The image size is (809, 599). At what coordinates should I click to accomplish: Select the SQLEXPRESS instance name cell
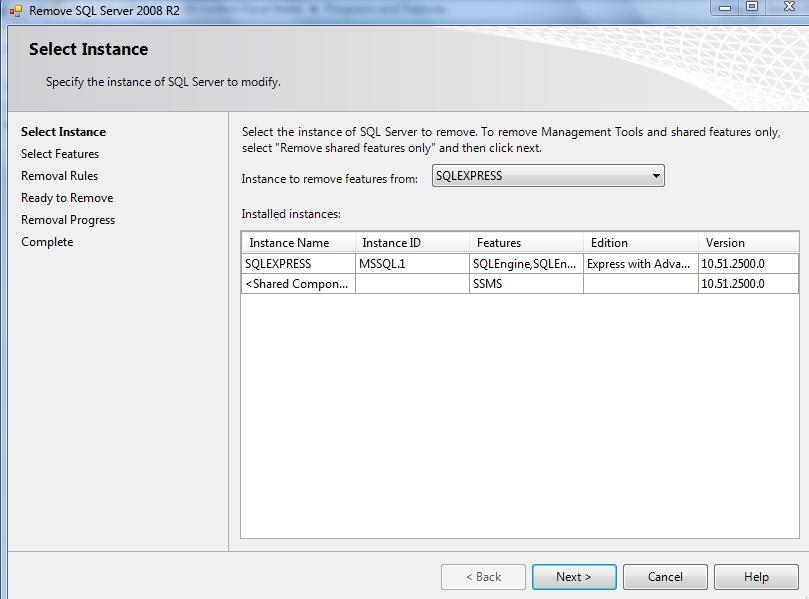[x=298, y=264]
